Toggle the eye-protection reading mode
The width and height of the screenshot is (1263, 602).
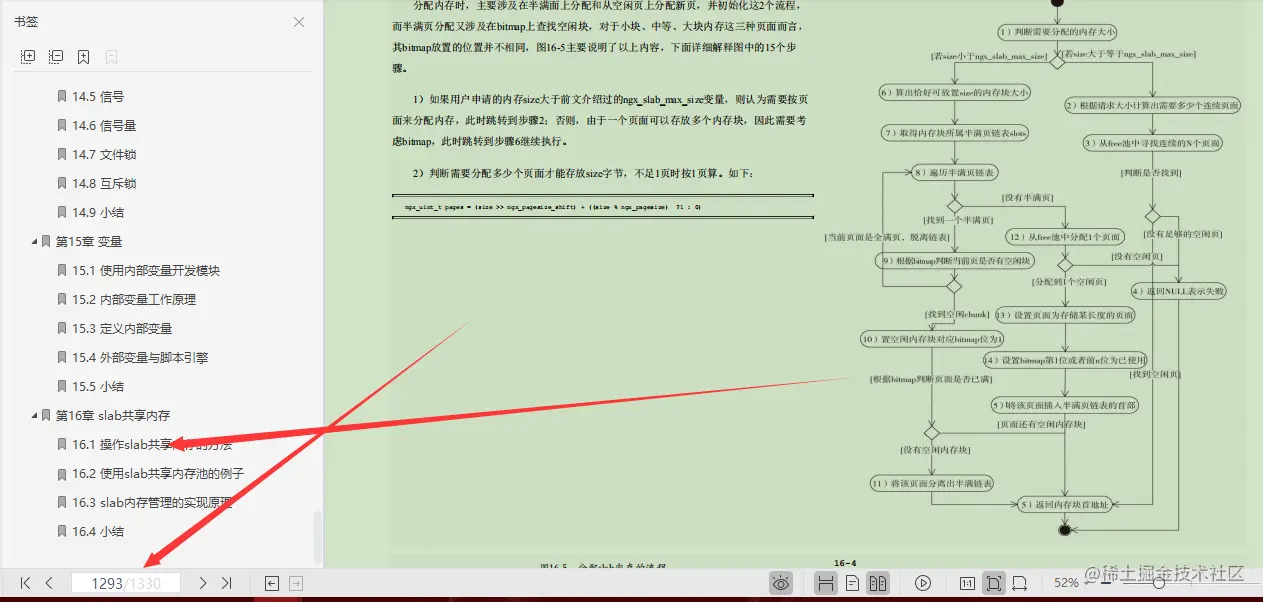pyautogui.click(x=781, y=583)
